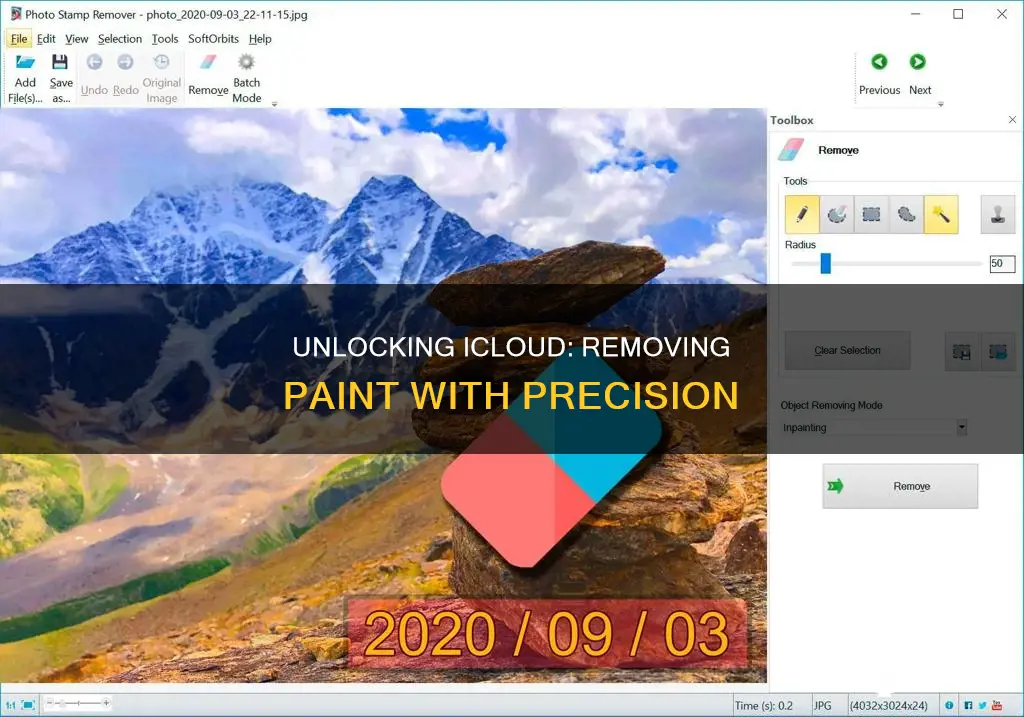Open the YouTube link icon
The width and height of the screenshot is (1024, 717).
click(x=997, y=705)
